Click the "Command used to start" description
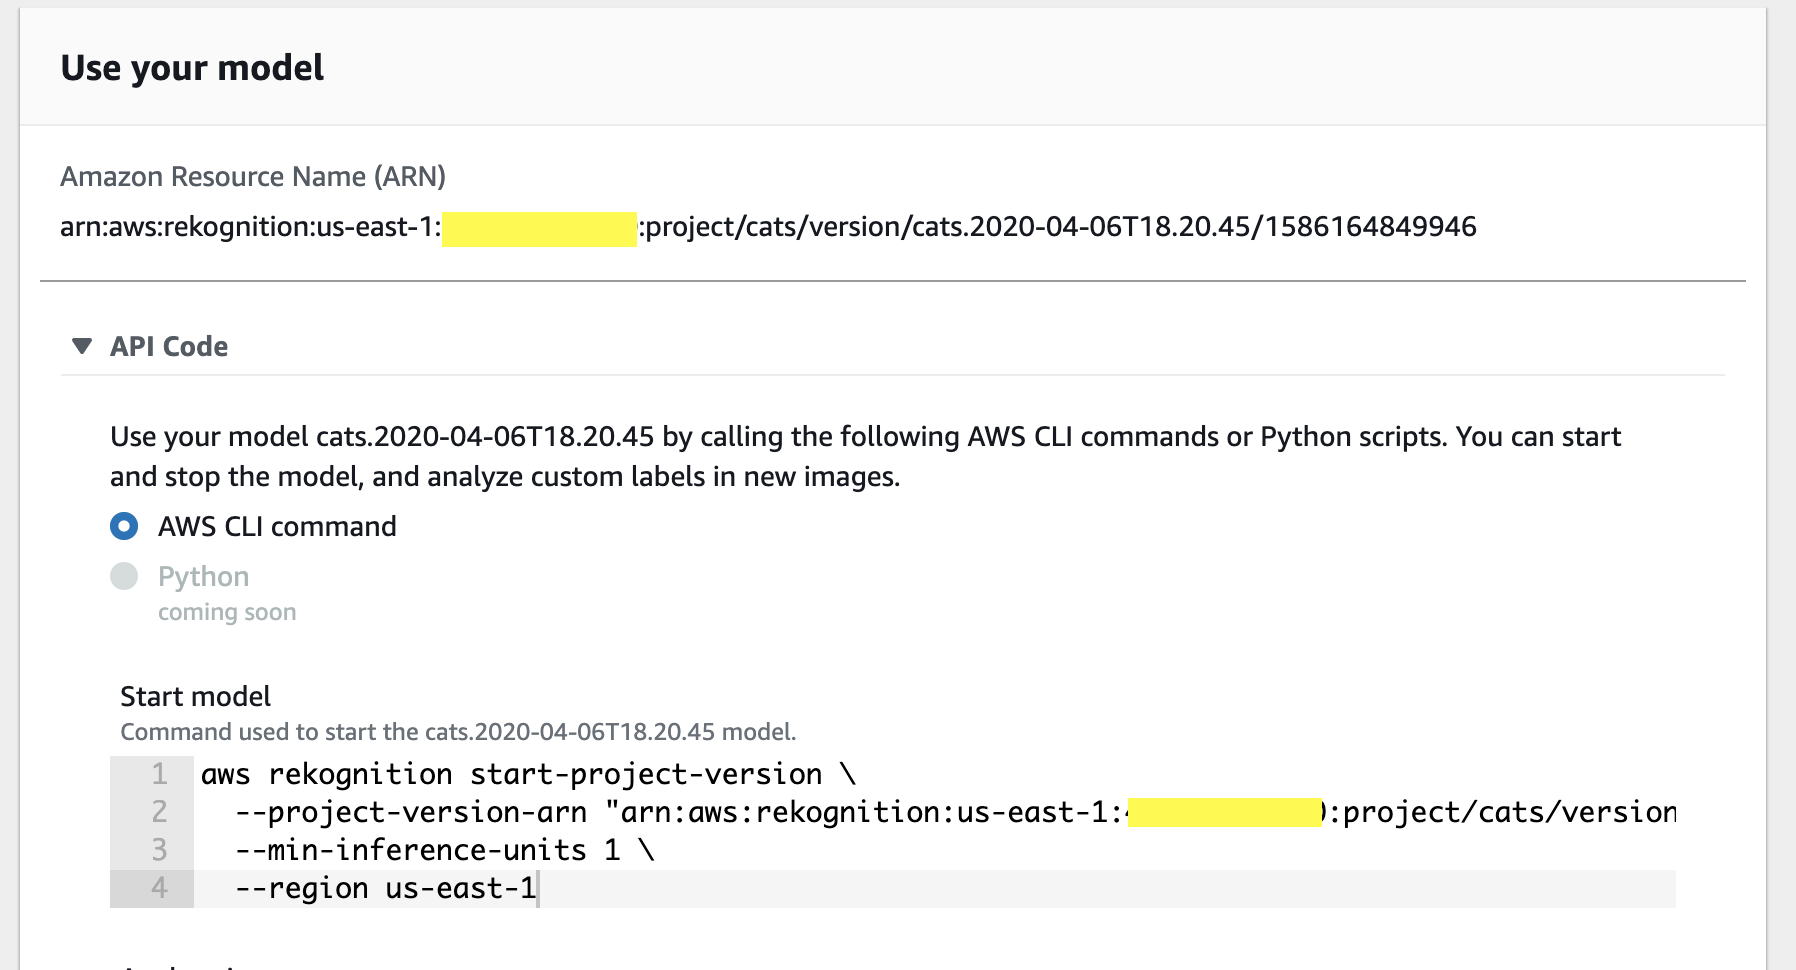 pyautogui.click(x=458, y=732)
